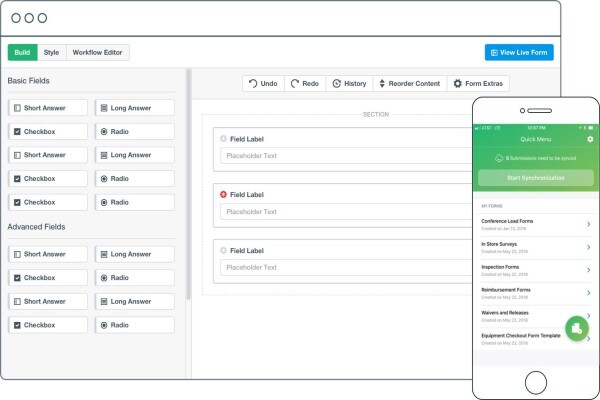Click the Undo button label

(x=269, y=83)
